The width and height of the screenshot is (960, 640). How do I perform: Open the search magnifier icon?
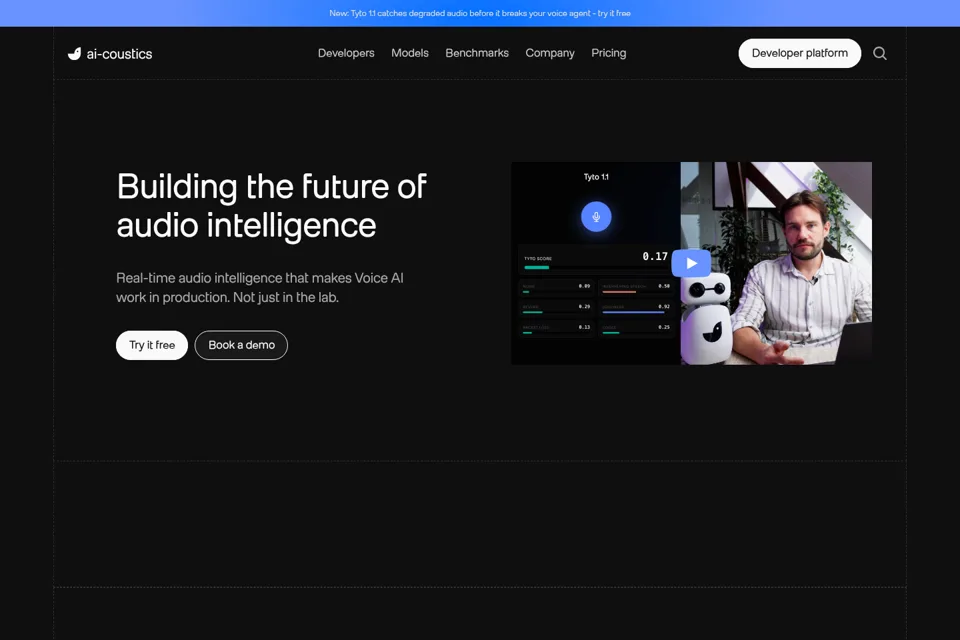click(880, 53)
